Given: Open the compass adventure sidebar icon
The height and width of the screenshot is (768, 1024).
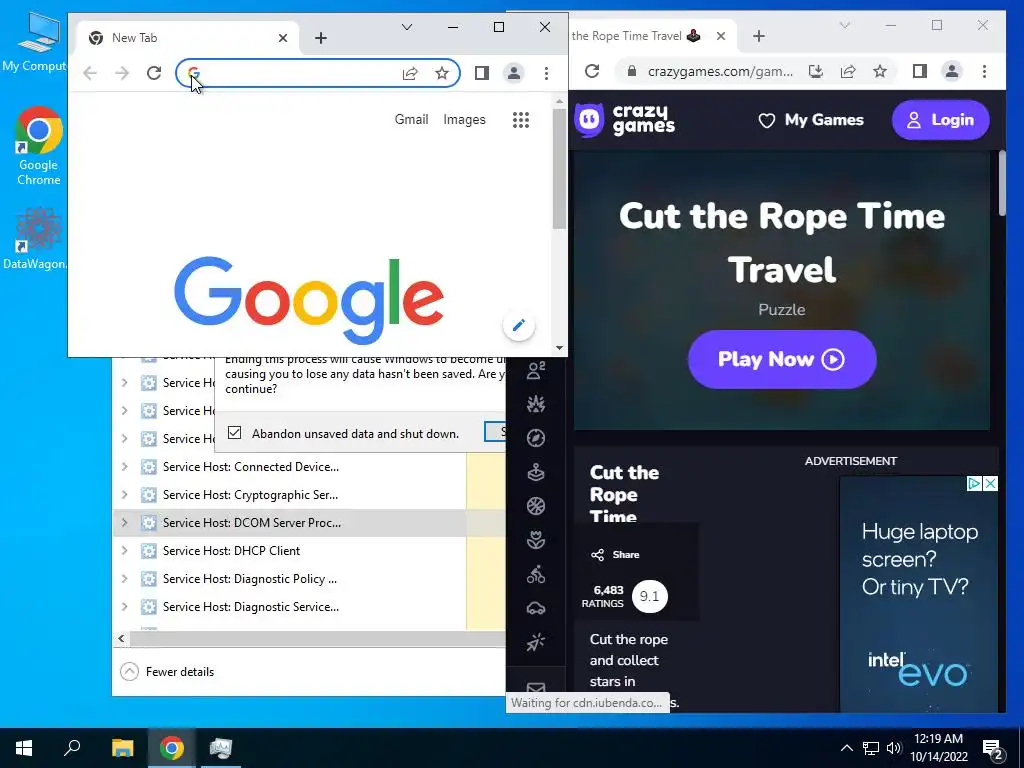Looking at the screenshot, I should tap(536, 438).
